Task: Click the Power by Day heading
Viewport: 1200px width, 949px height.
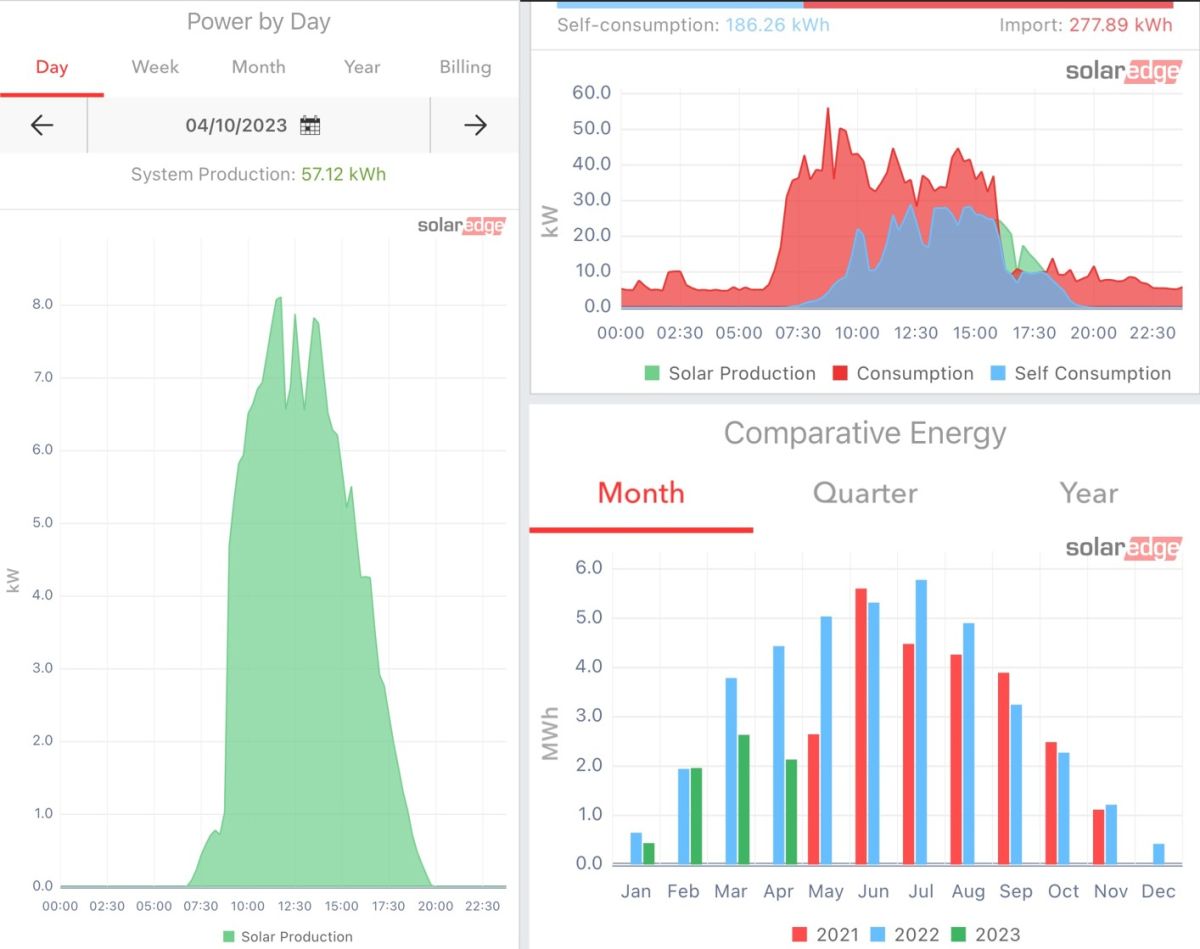Action: 259,22
